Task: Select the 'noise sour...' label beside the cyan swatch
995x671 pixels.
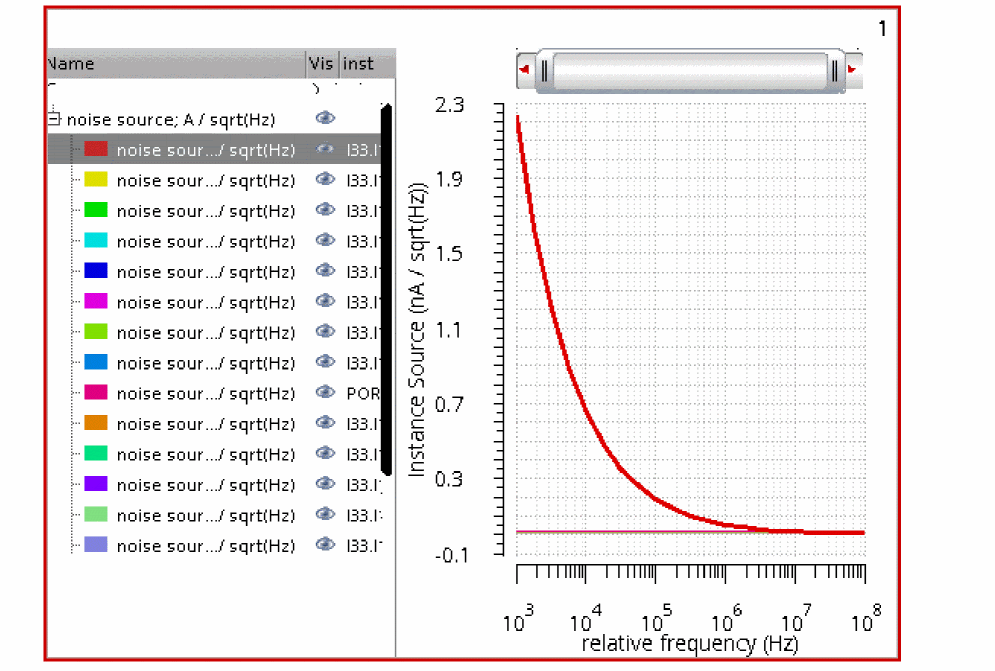Action: tap(206, 242)
